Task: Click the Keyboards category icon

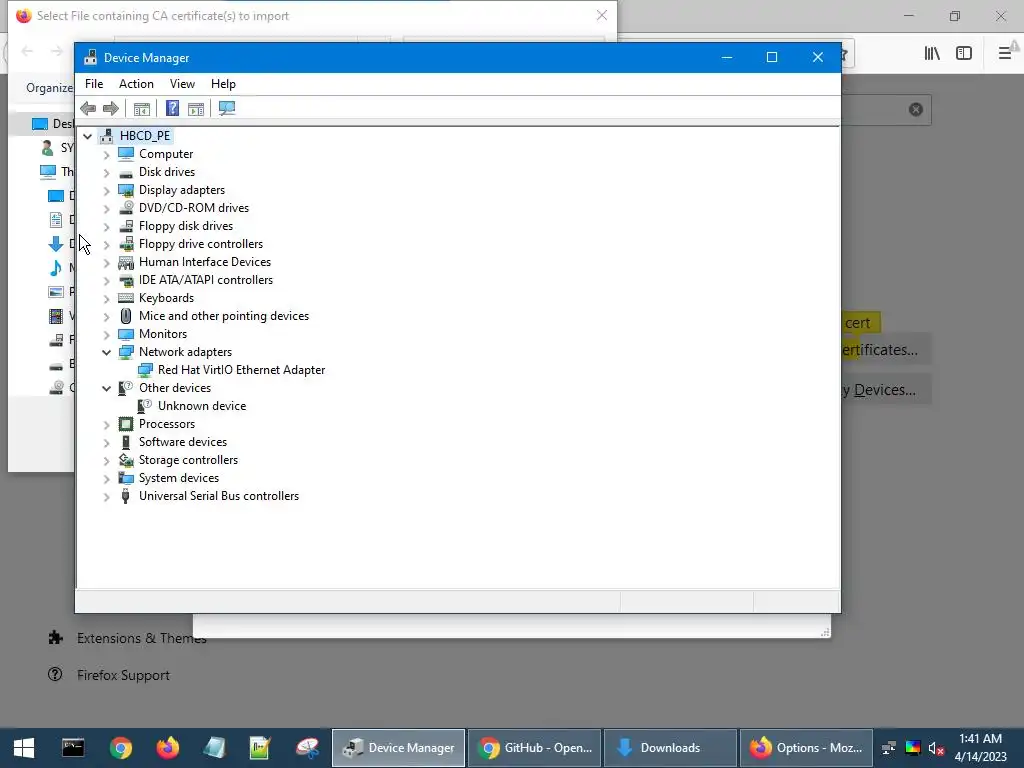Action: tap(126, 298)
